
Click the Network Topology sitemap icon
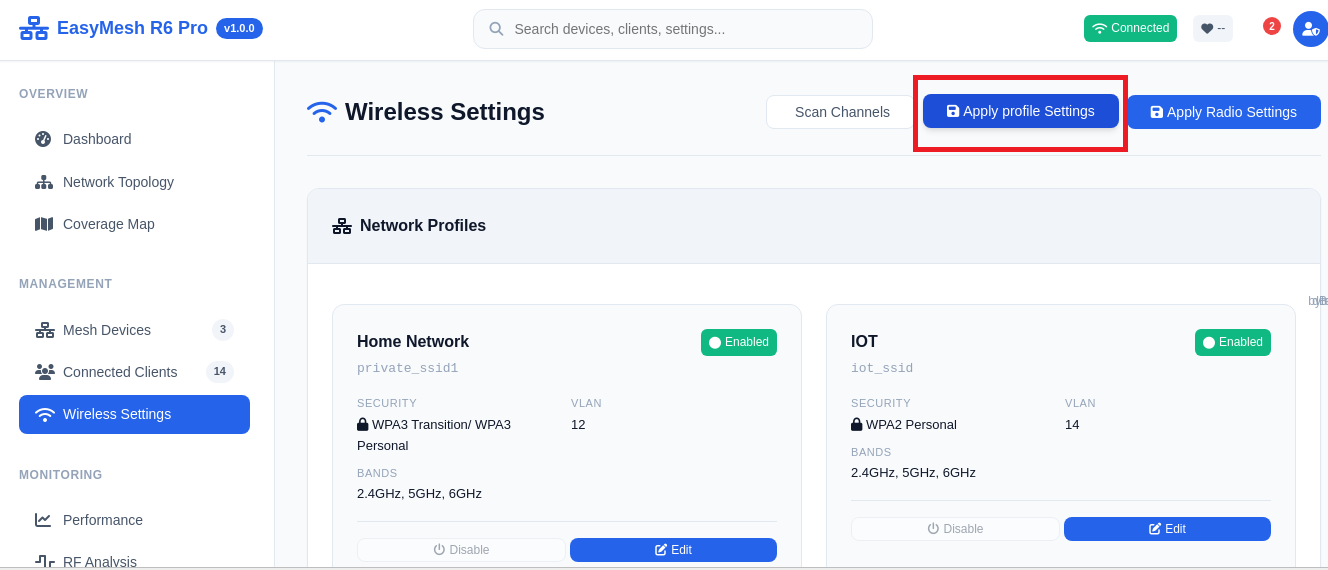pyautogui.click(x=44, y=182)
